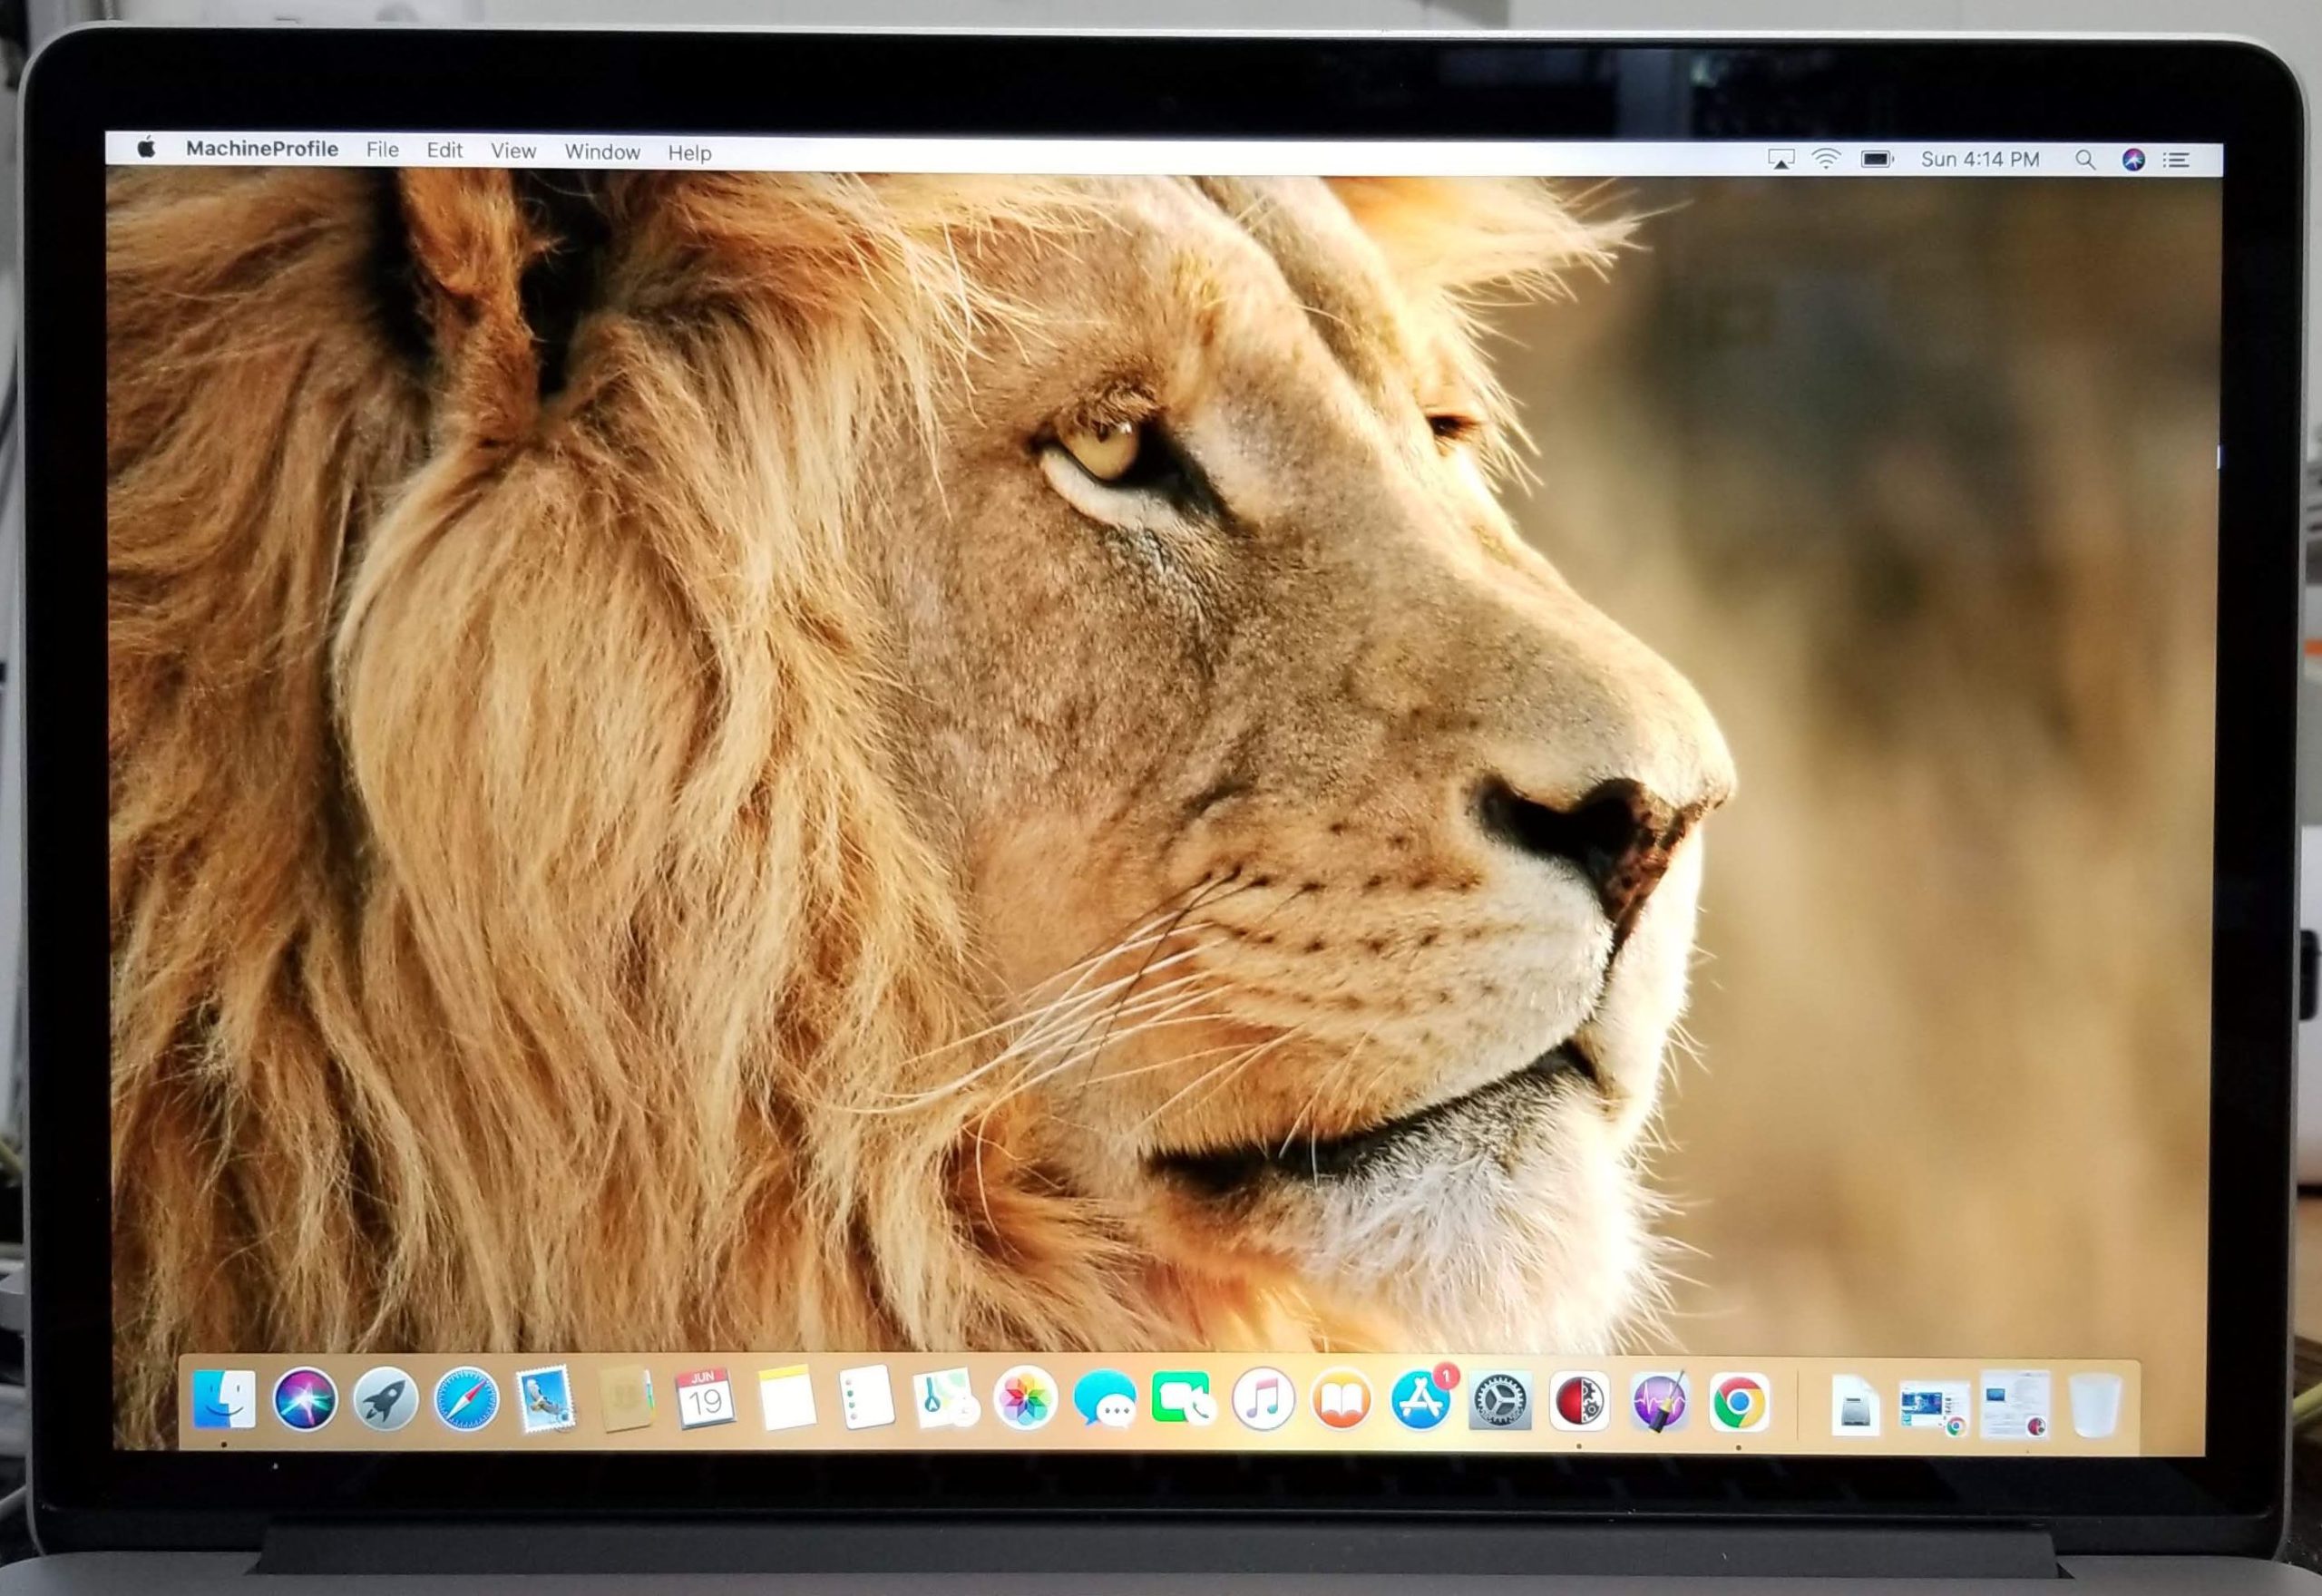Switch to Google Chrome in Dock
This screenshot has height=1596, width=2322.
tap(1738, 1402)
